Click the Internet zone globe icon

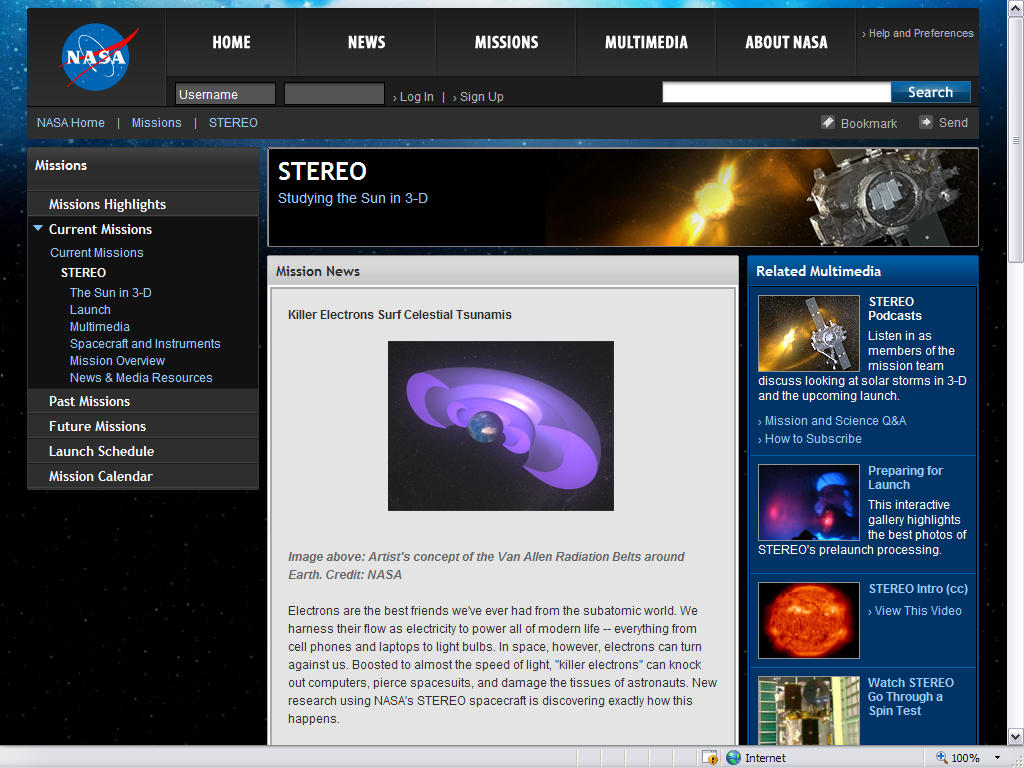733,758
